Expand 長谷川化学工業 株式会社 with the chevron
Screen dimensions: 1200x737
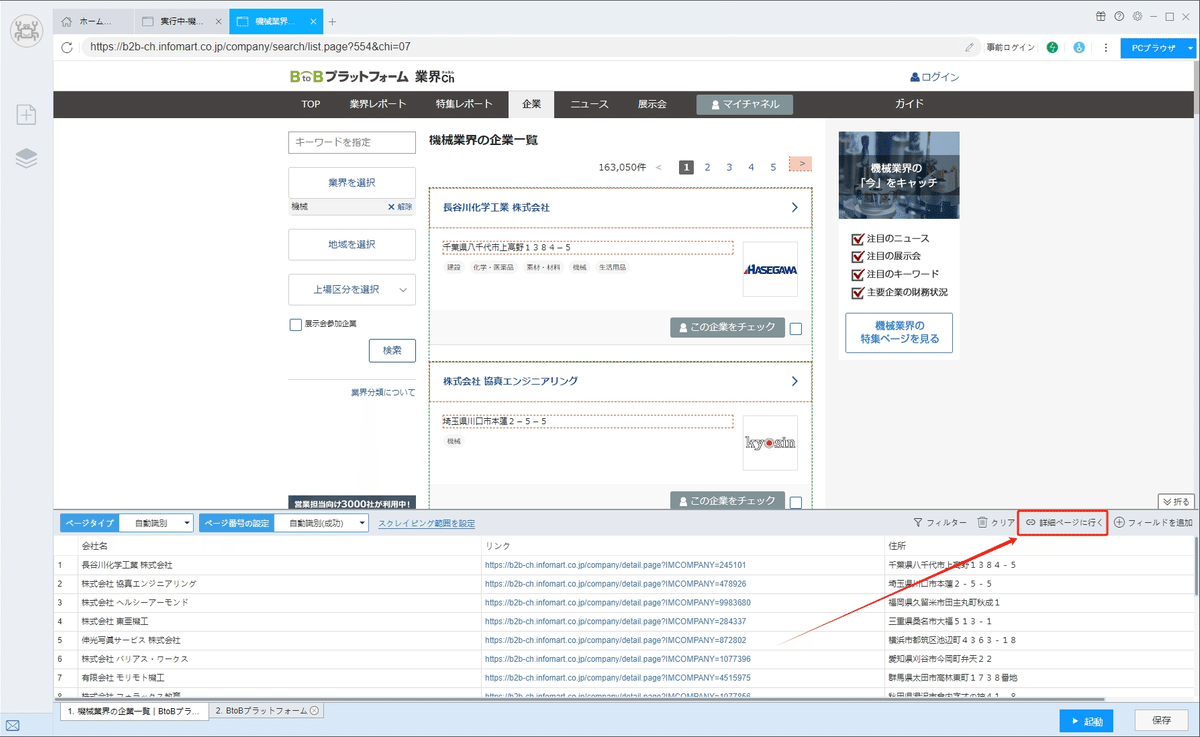[795, 208]
